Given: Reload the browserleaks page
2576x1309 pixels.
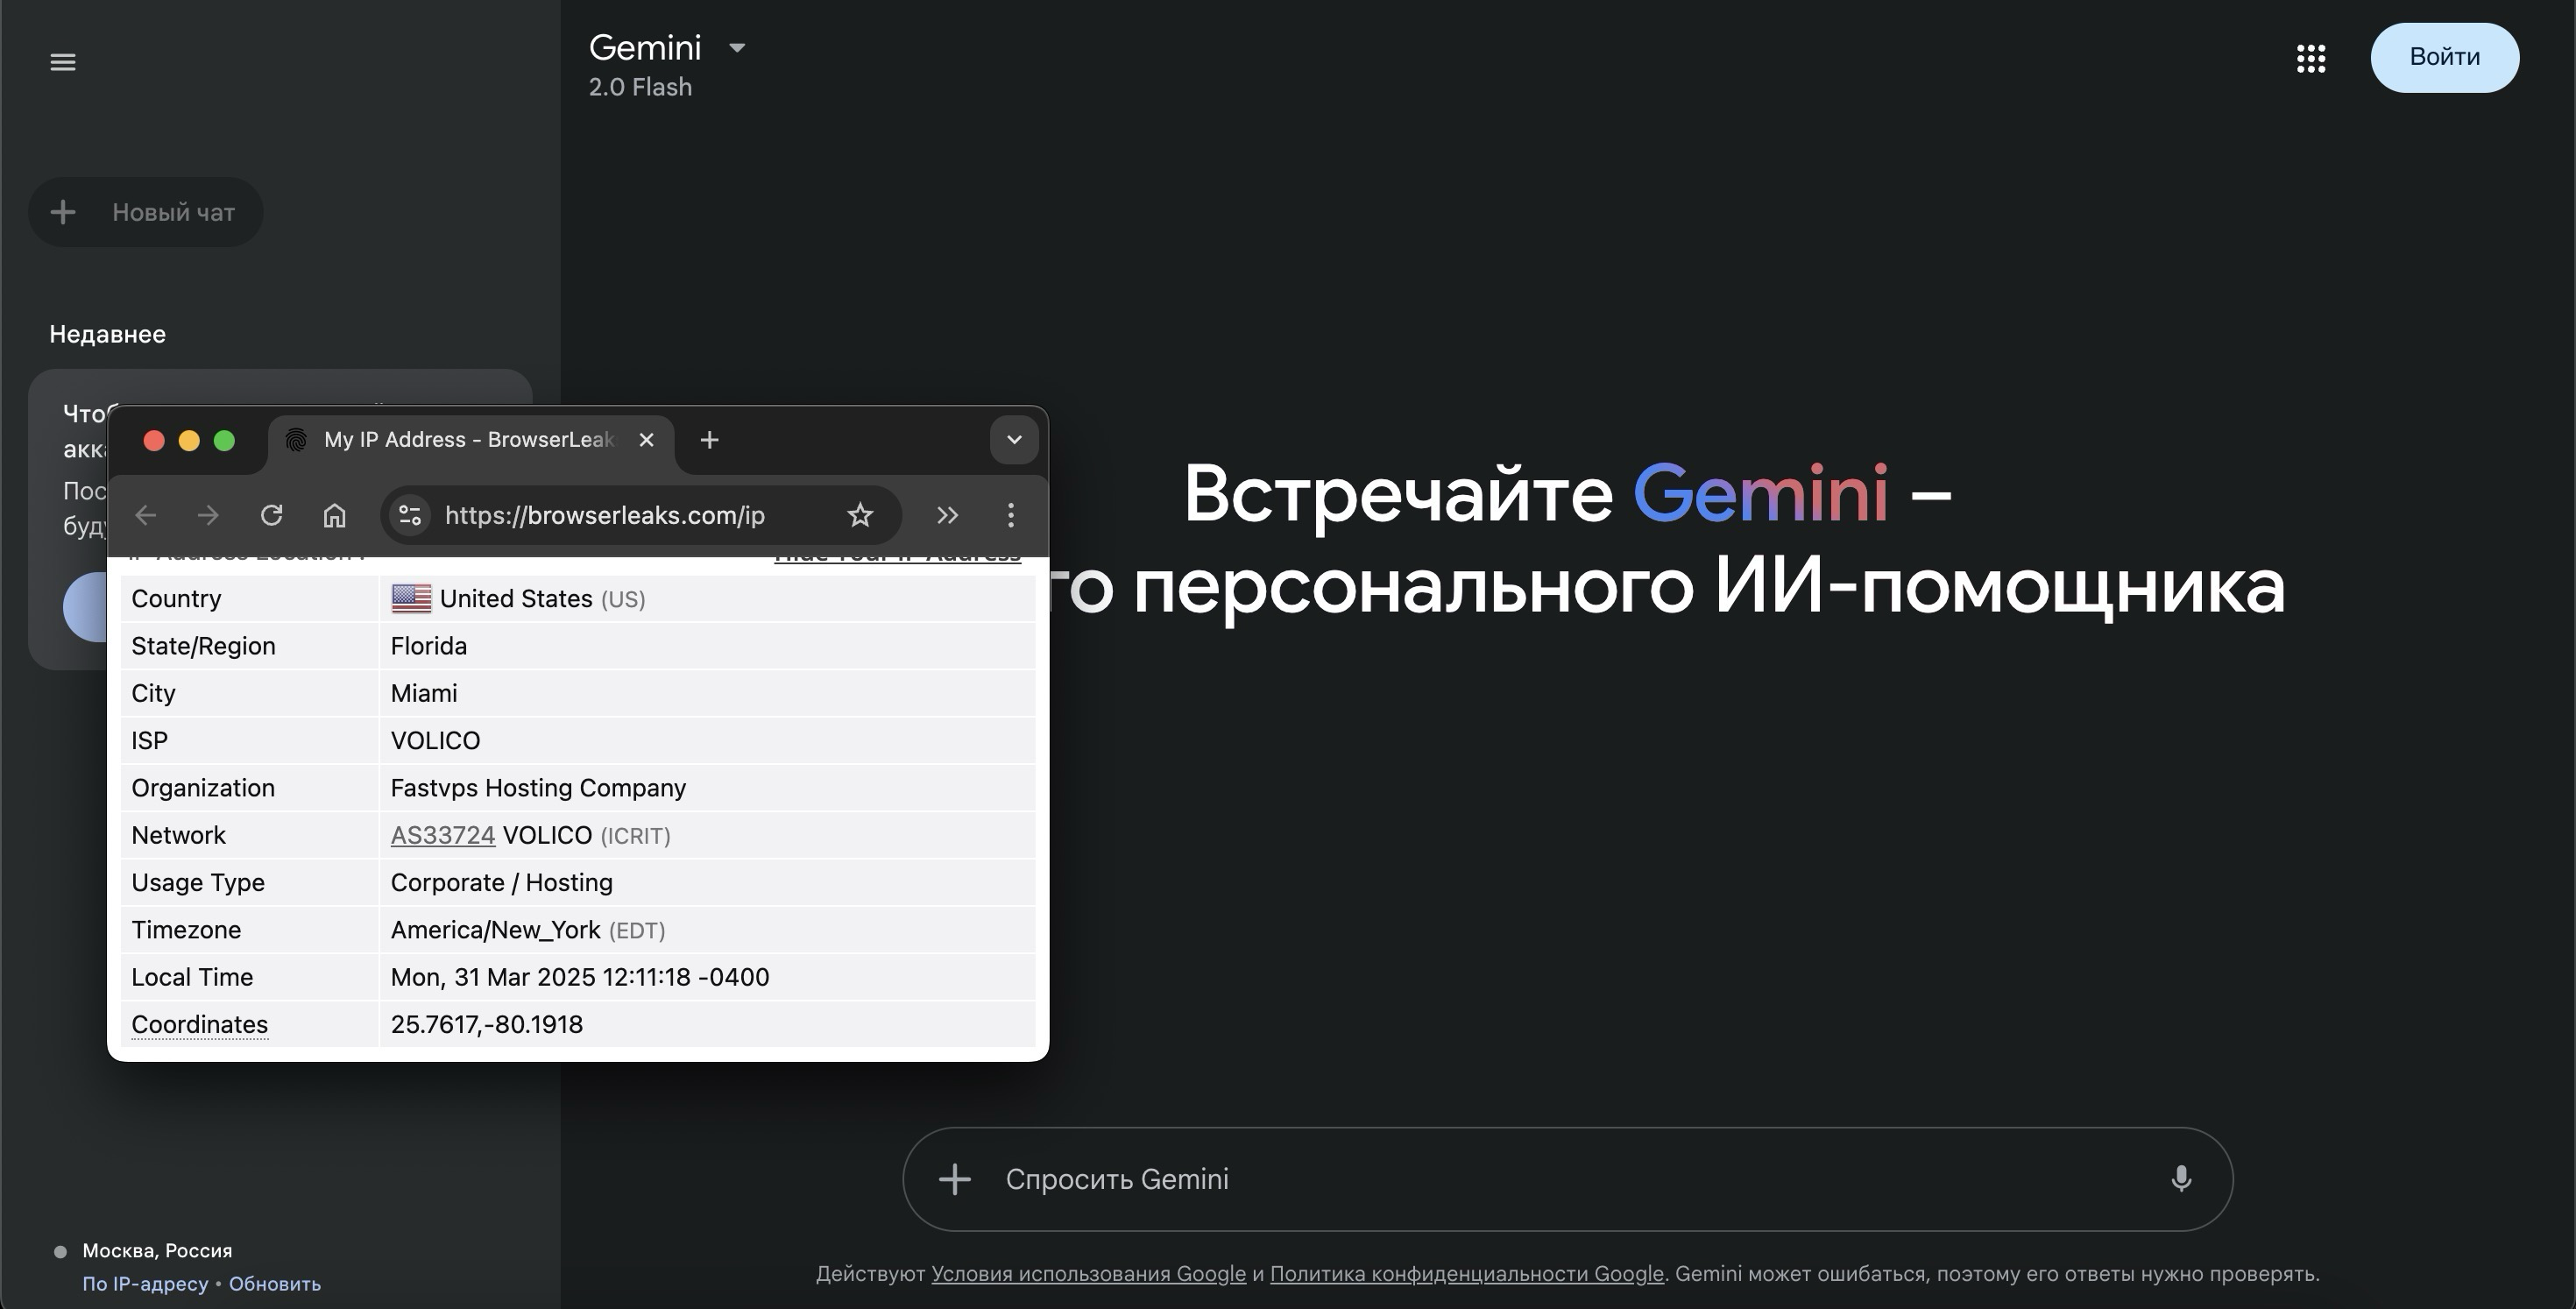Looking at the screenshot, I should click(x=271, y=515).
